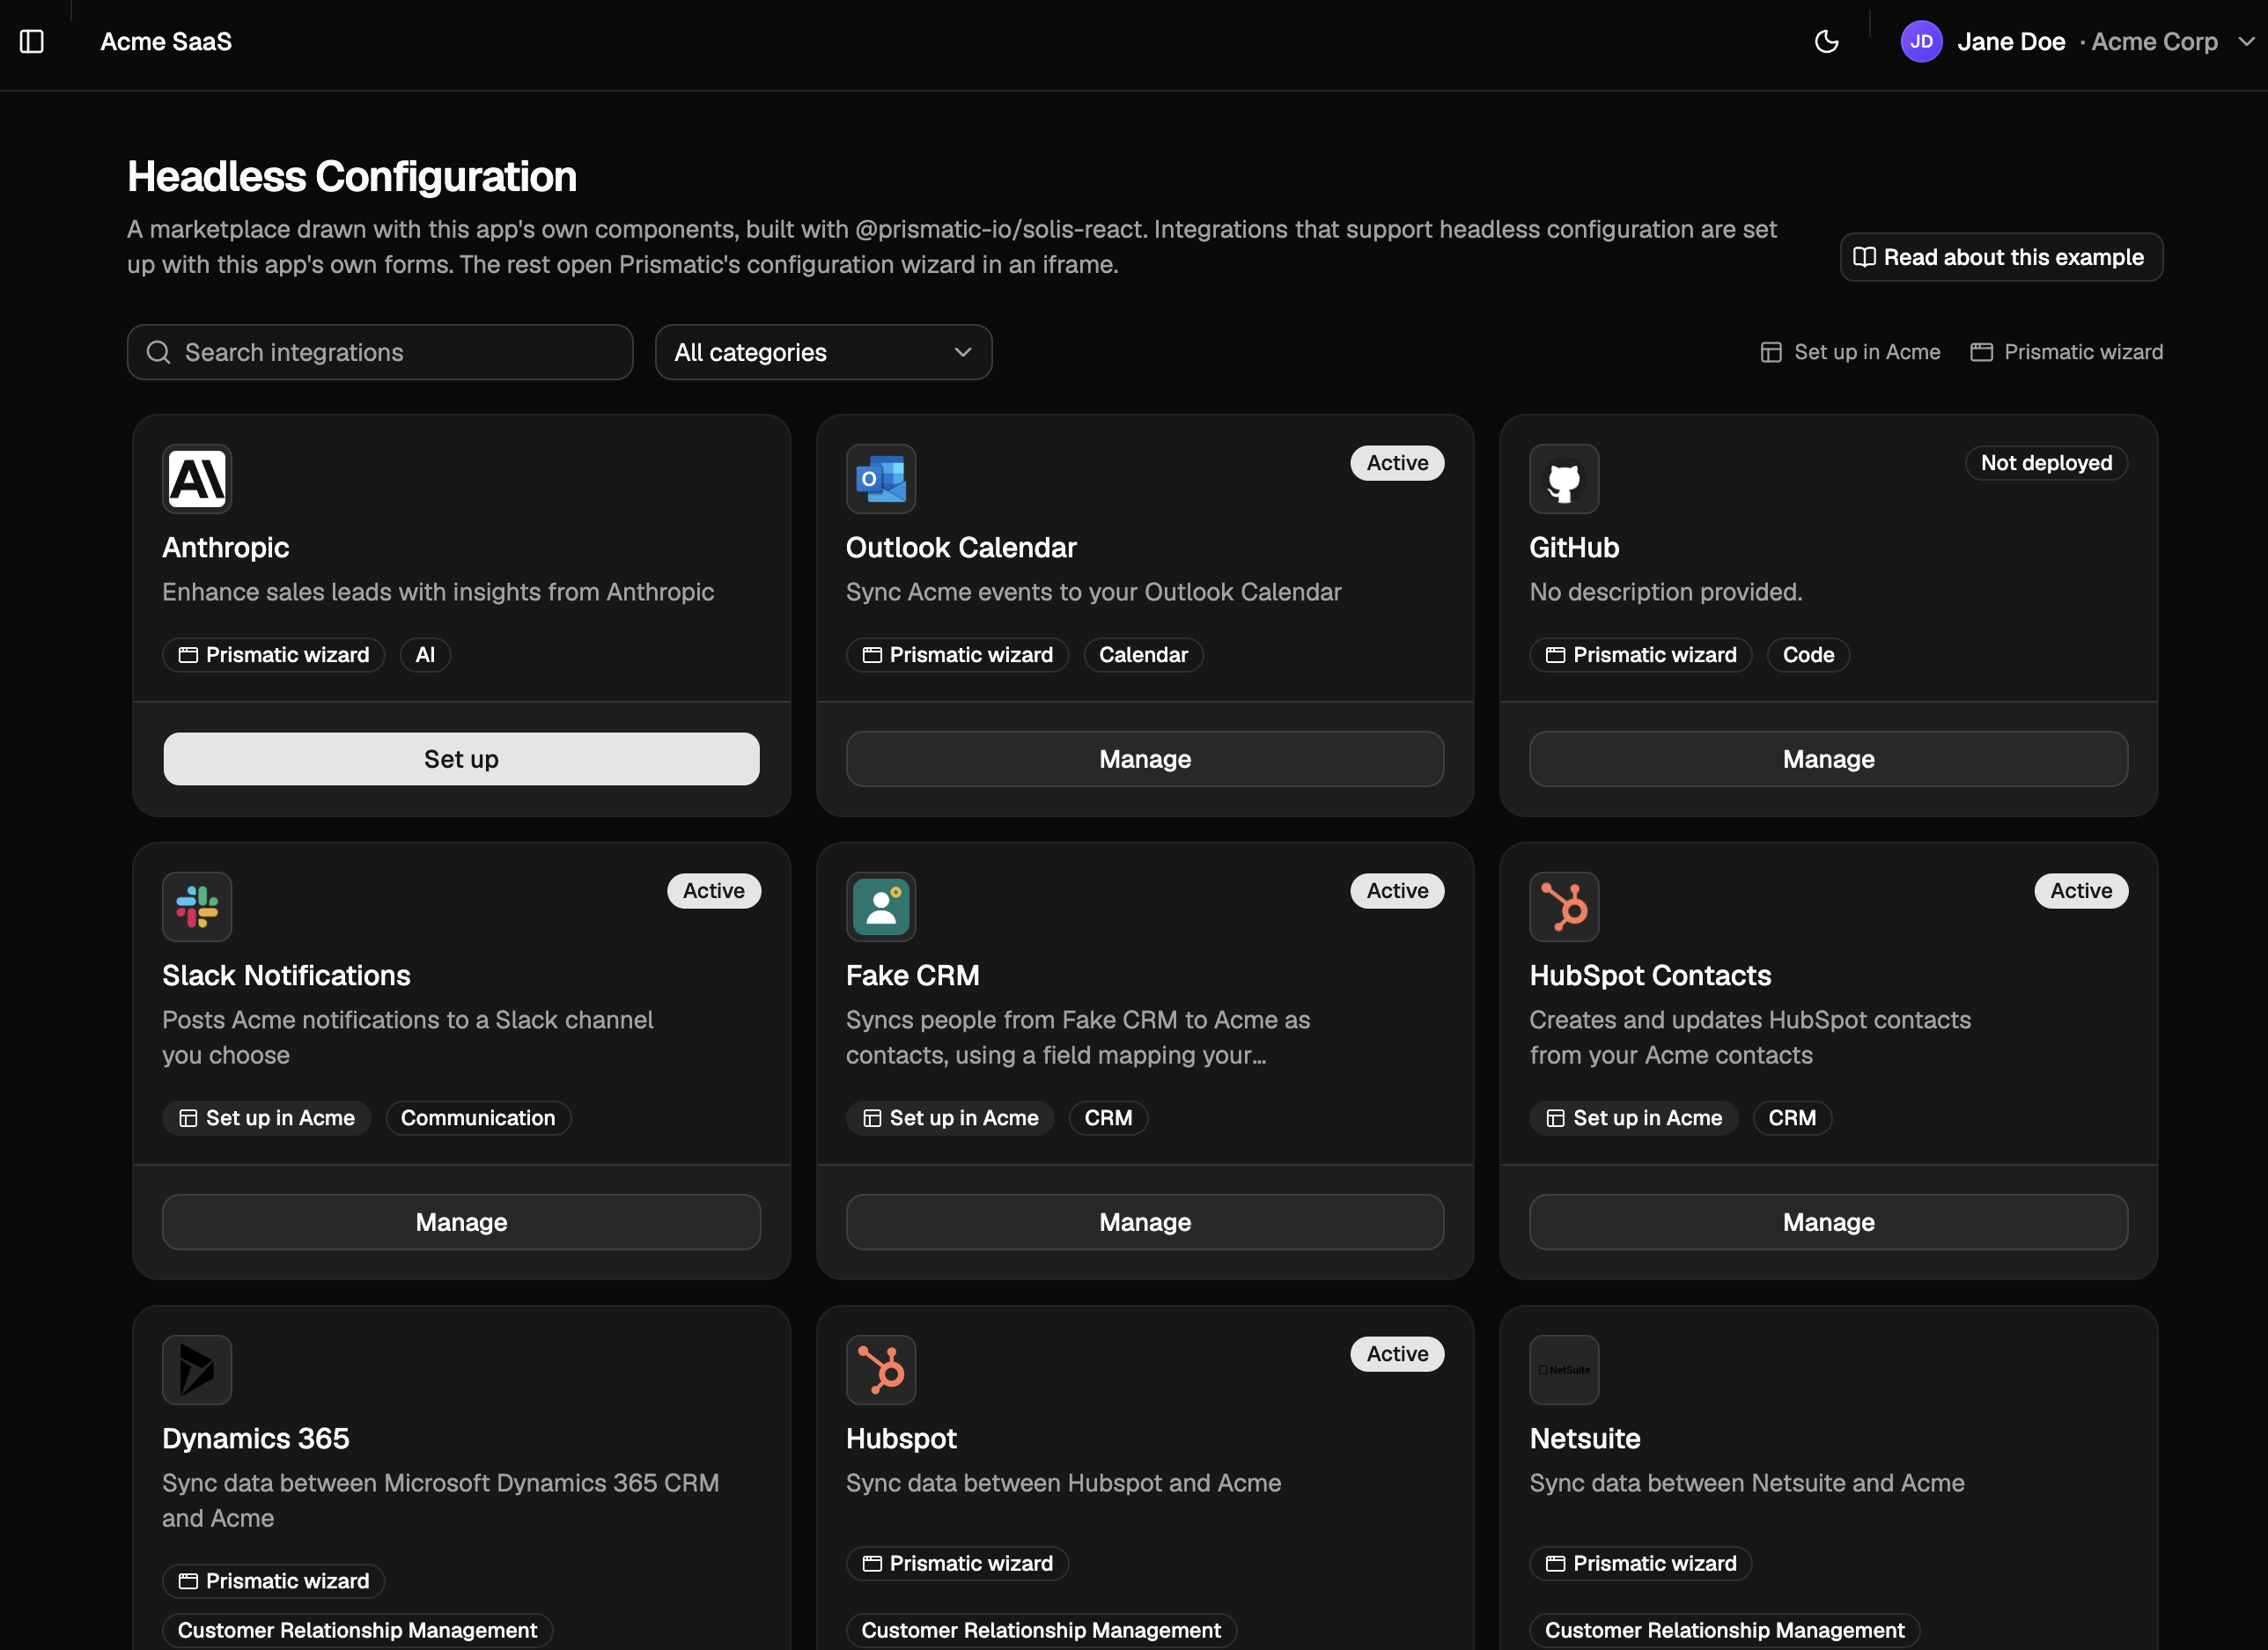The height and width of the screenshot is (1650, 2268).
Task: Click the Not deployed badge on GitHub
Action: 2046,463
